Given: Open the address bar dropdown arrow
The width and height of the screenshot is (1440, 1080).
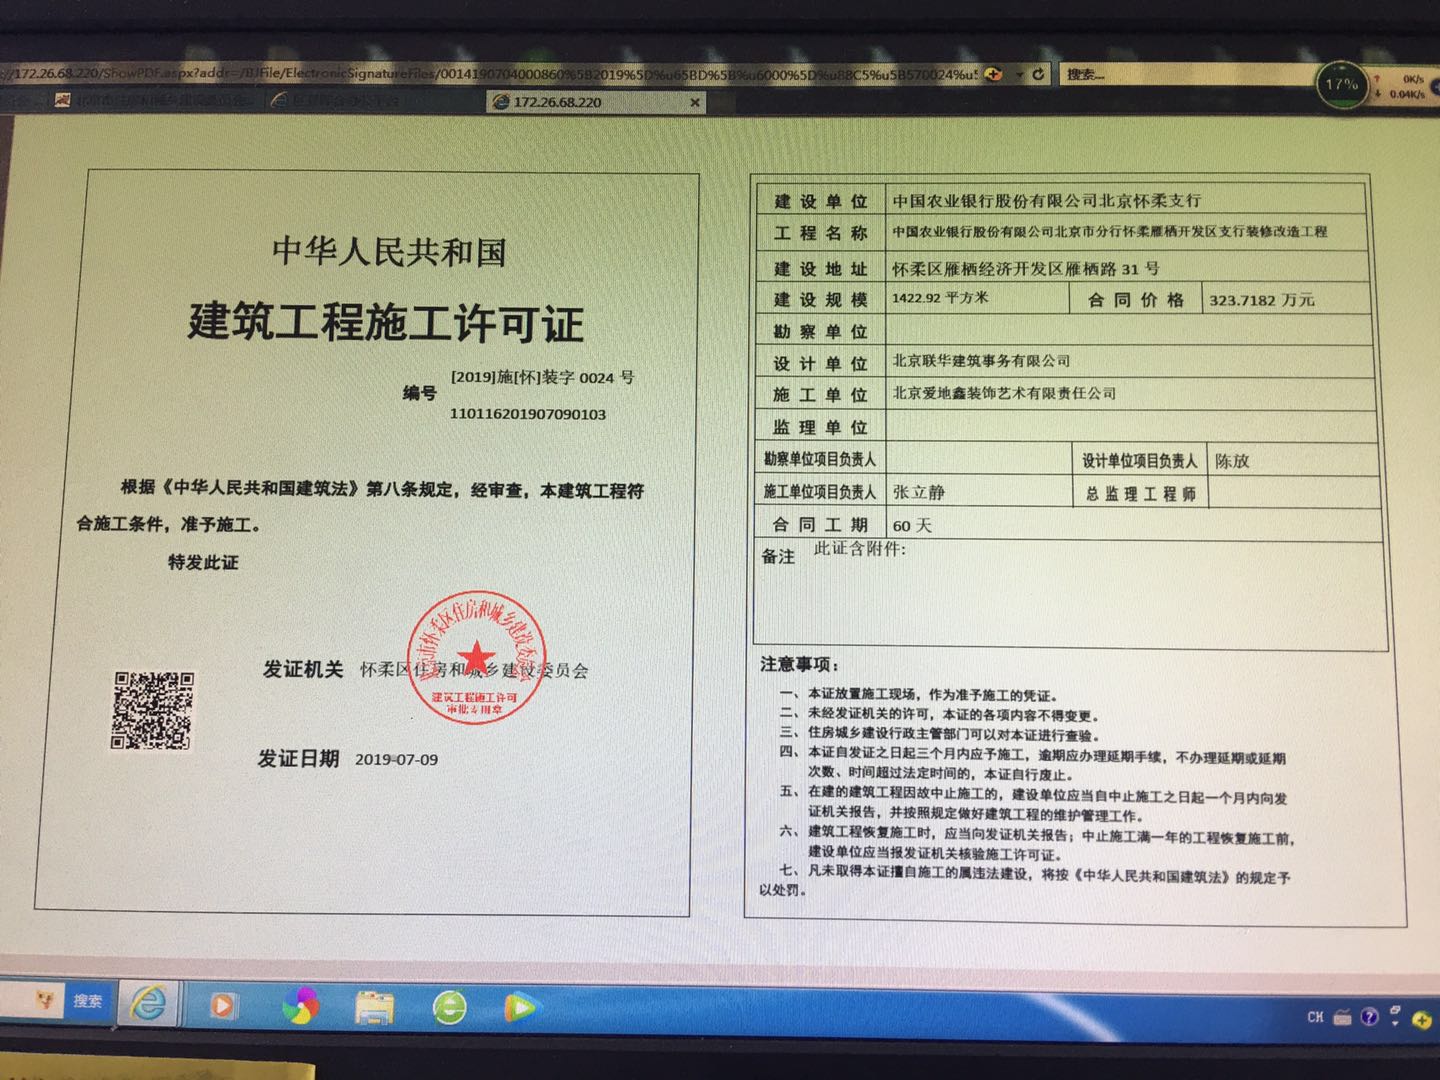Looking at the screenshot, I should click(x=1019, y=75).
